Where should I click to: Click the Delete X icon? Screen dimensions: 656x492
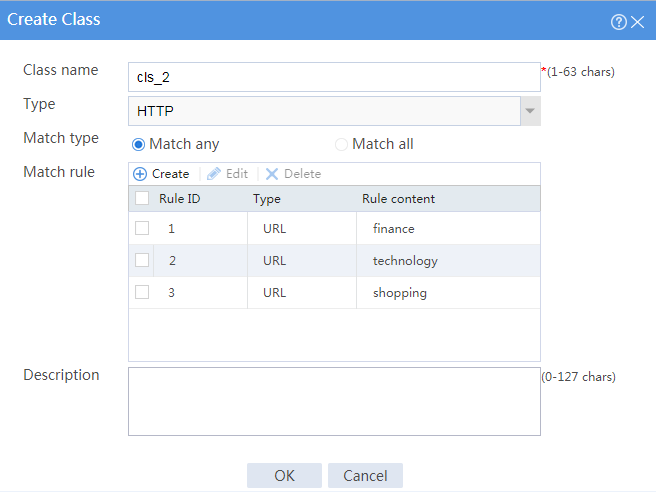272,174
